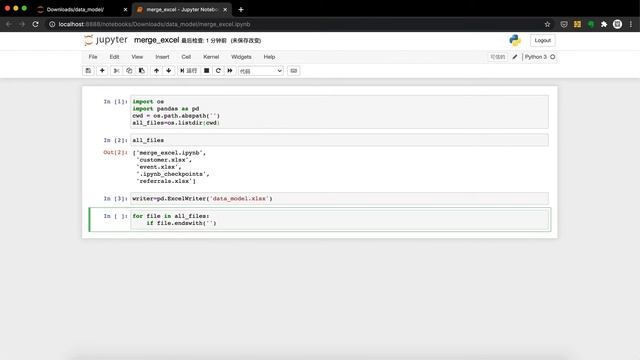The height and width of the screenshot is (360, 640).
Task: Click the trusted notebook indicator
Action: click(x=498, y=57)
